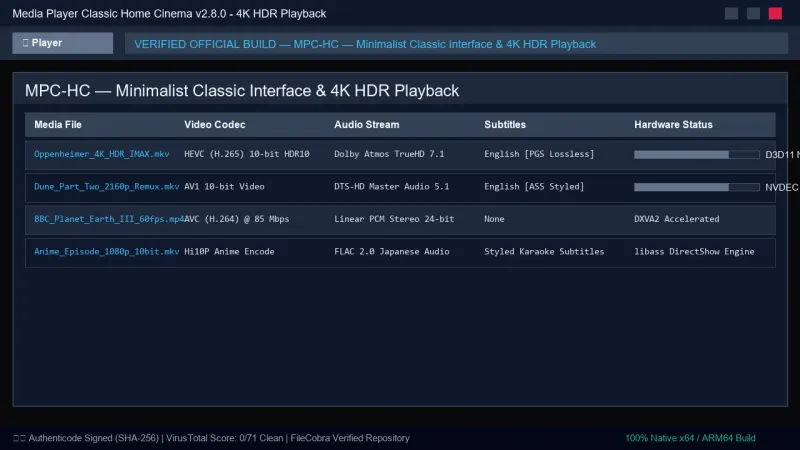Select the Media File column header
This screenshot has height=450, width=800.
(58, 124)
